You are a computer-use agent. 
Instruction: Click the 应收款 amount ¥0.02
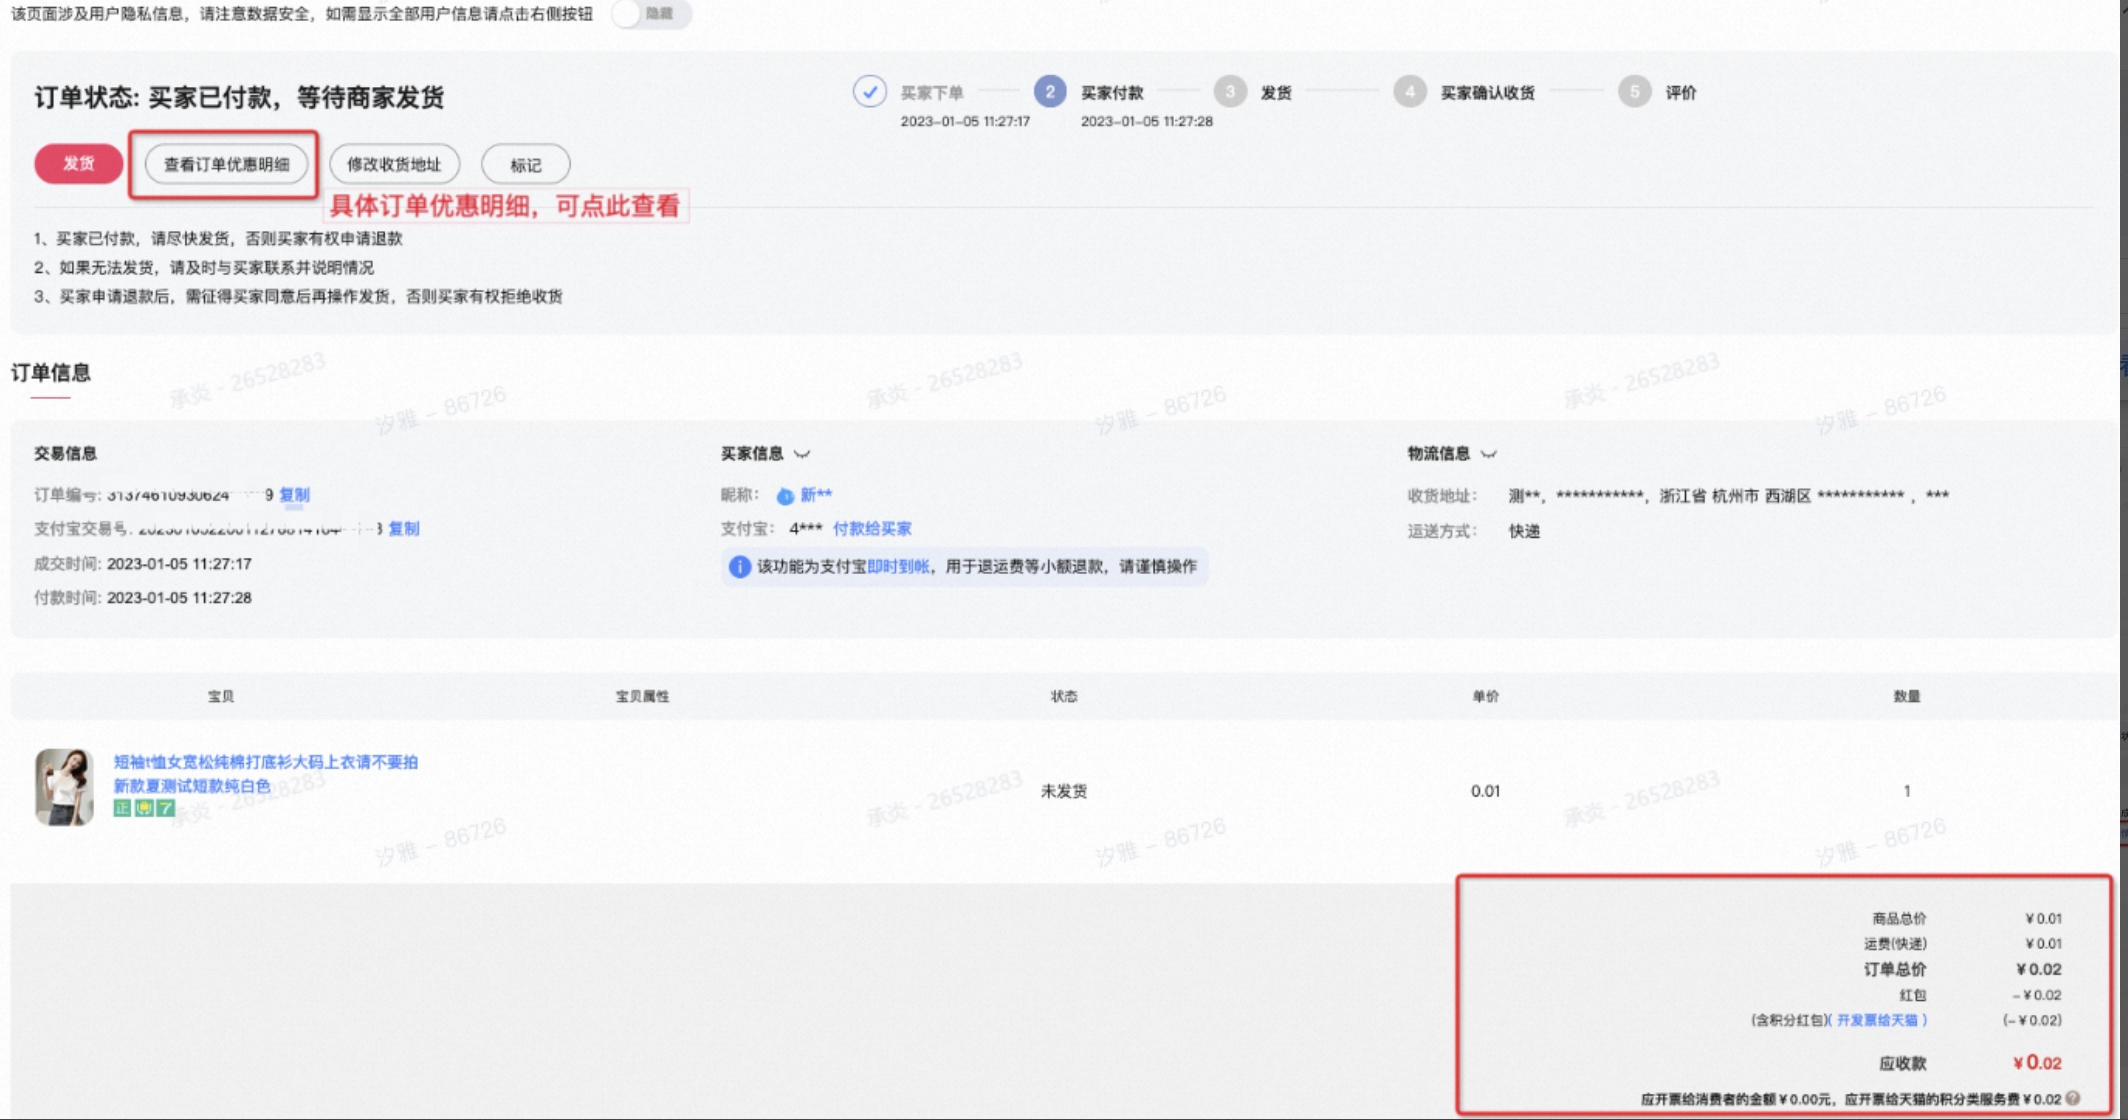tap(2037, 1062)
